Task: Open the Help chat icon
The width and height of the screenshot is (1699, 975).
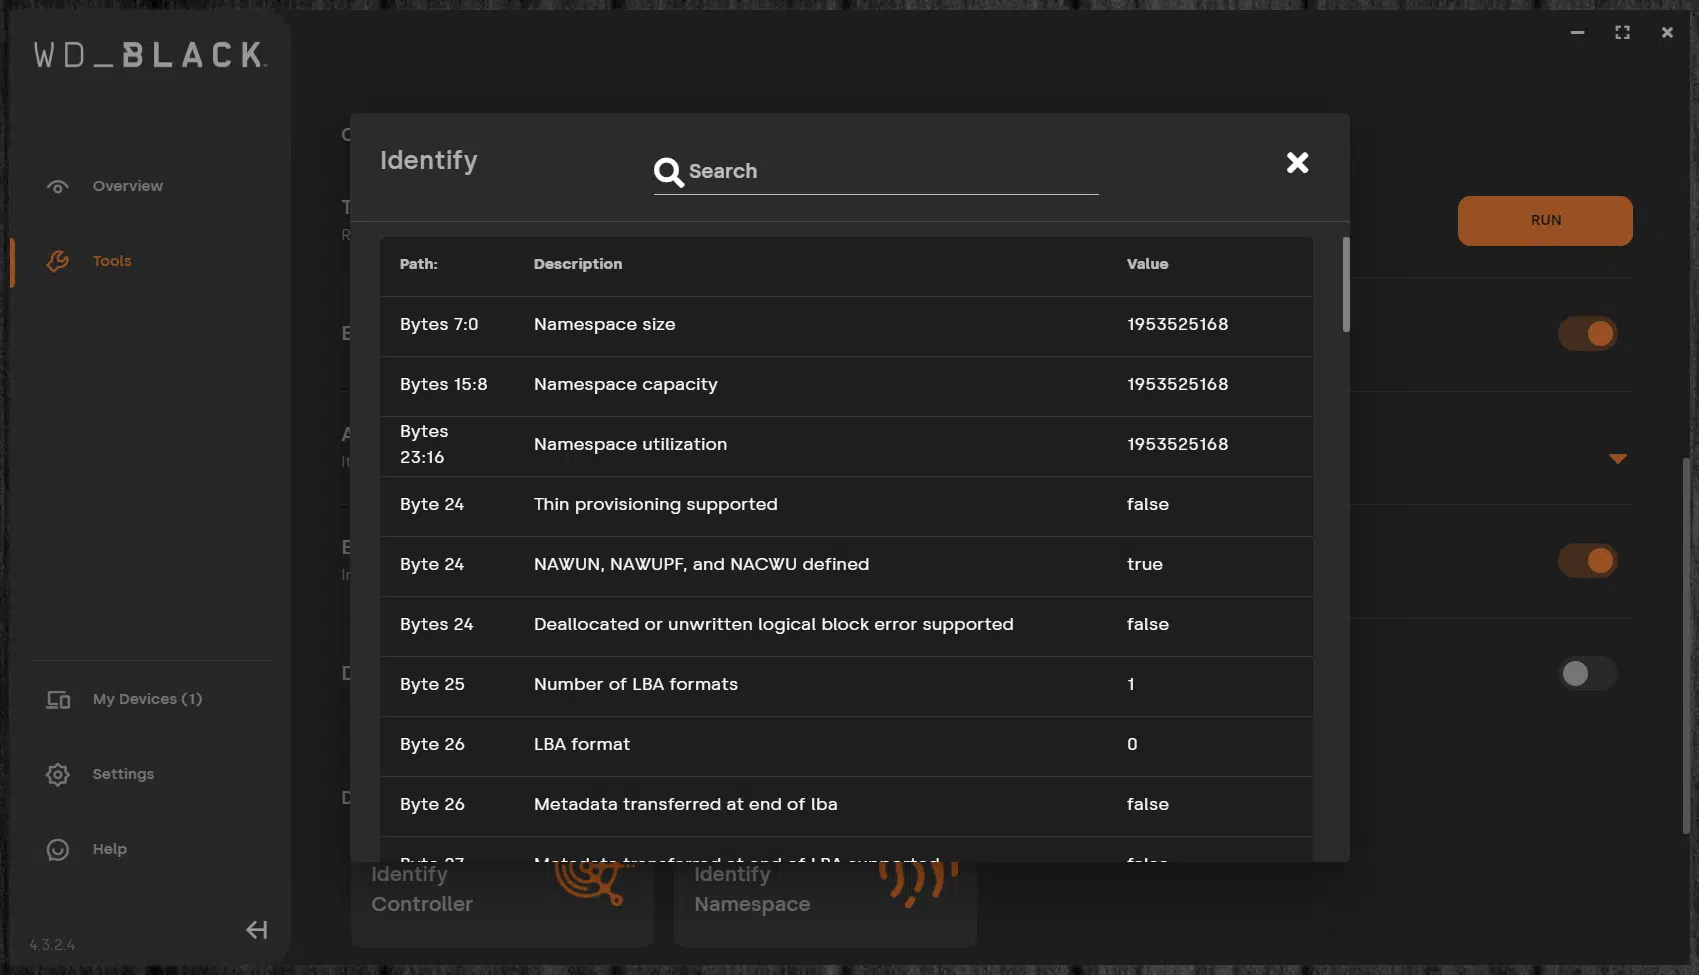Action: [58, 850]
